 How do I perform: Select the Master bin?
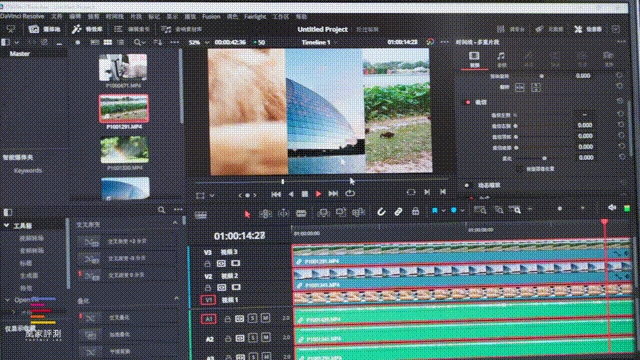point(20,53)
